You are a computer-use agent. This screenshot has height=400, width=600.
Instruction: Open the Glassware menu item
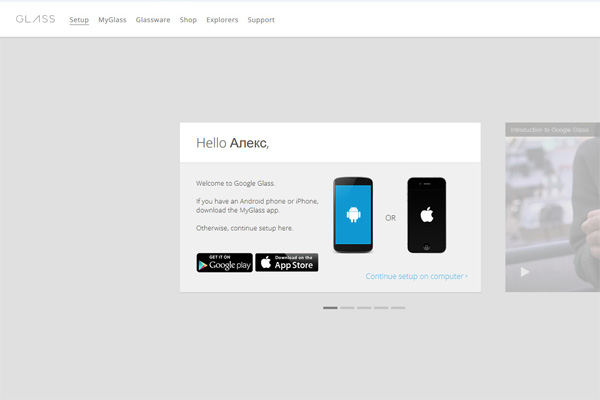click(152, 20)
